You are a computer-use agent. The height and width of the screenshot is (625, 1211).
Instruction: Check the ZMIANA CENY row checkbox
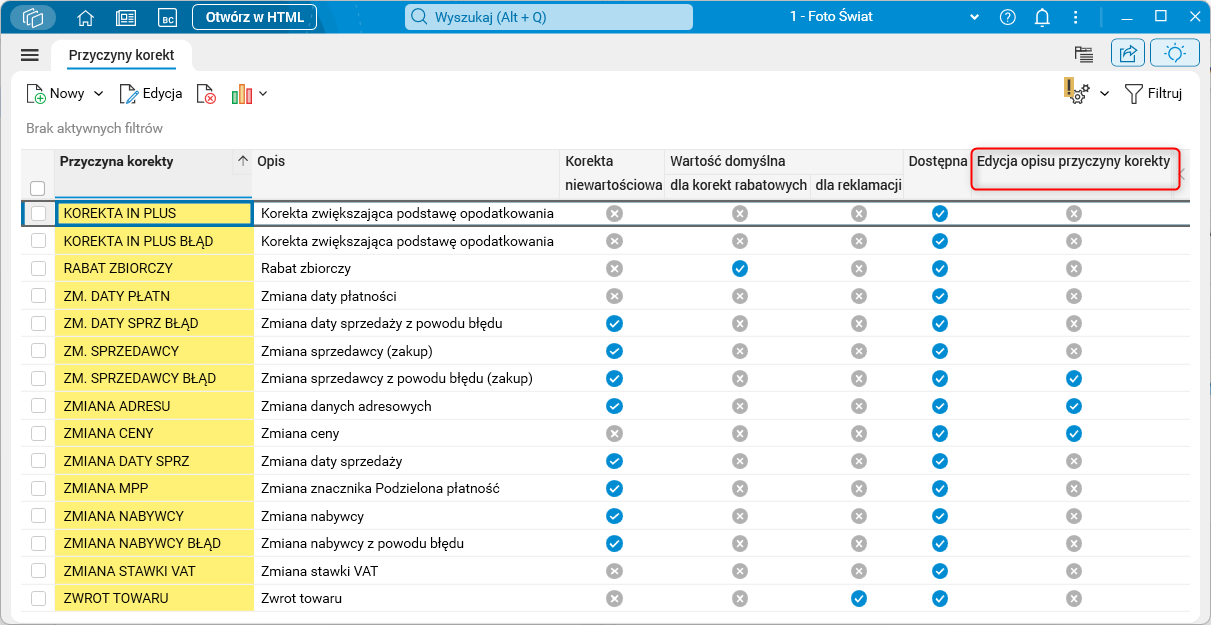coord(38,433)
